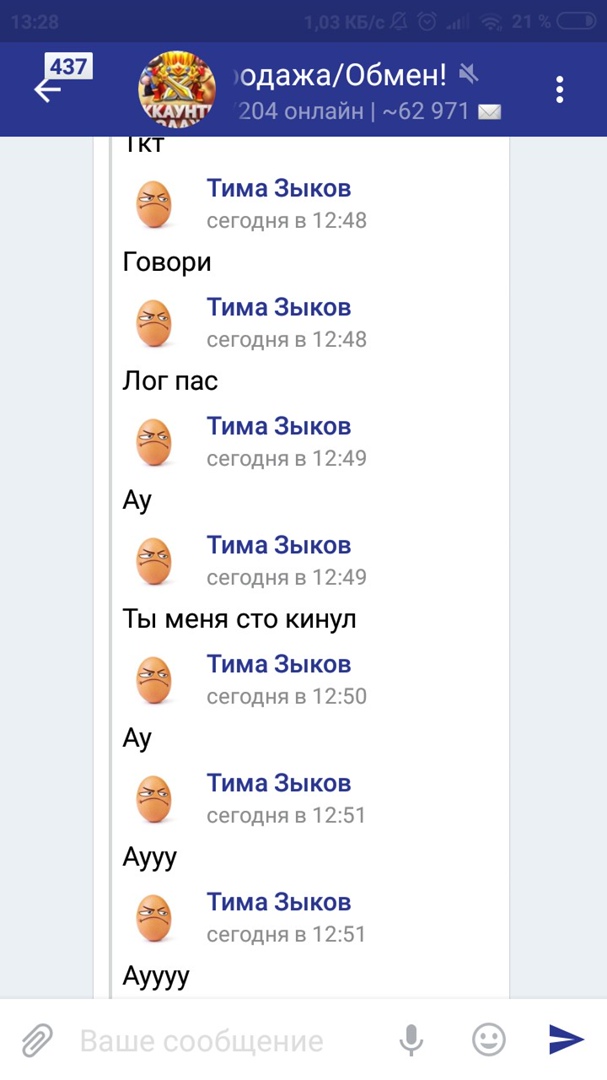
Task: Tap the "сегодня в 12:50" timestamp
Action: (x=286, y=696)
